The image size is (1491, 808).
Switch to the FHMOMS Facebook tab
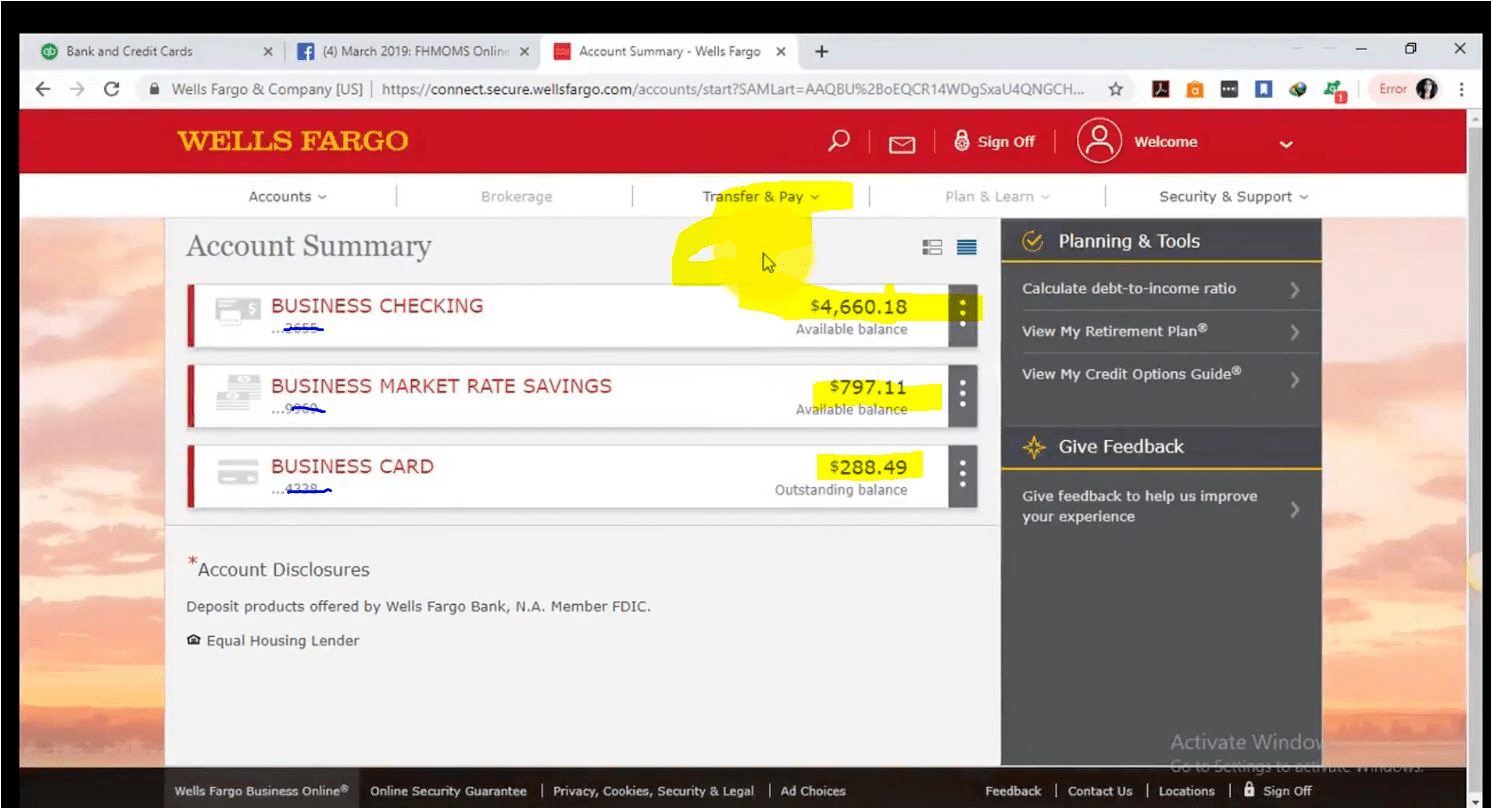tap(412, 51)
